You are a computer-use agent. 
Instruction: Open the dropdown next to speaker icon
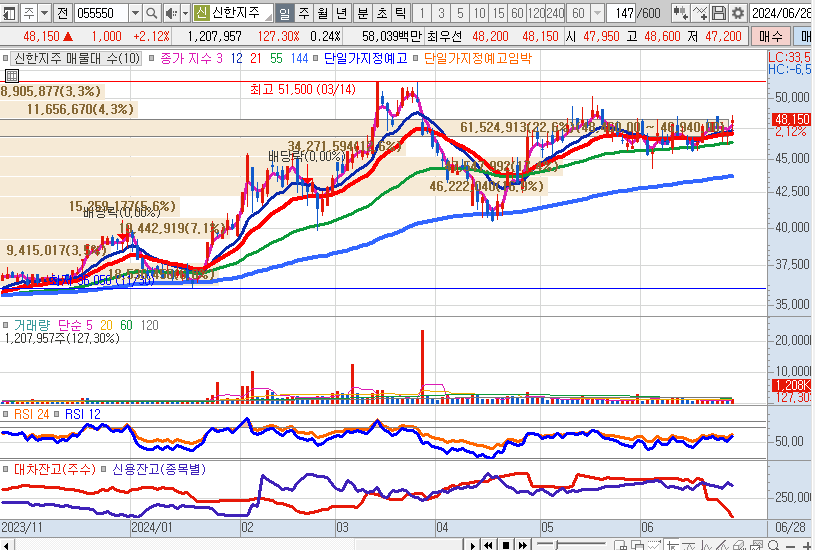(x=185, y=13)
